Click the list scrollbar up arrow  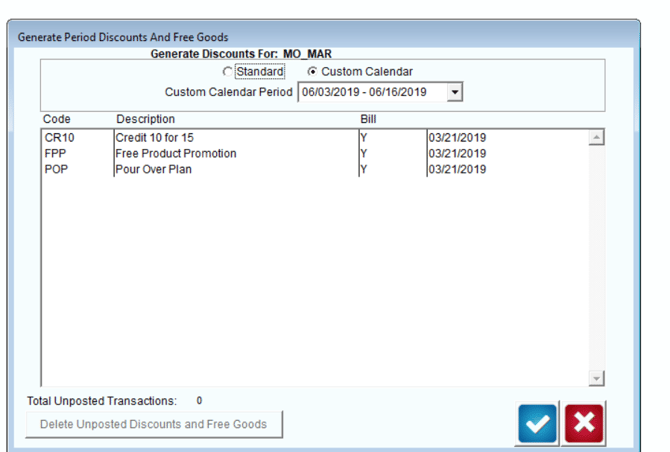(x=596, y=137)
